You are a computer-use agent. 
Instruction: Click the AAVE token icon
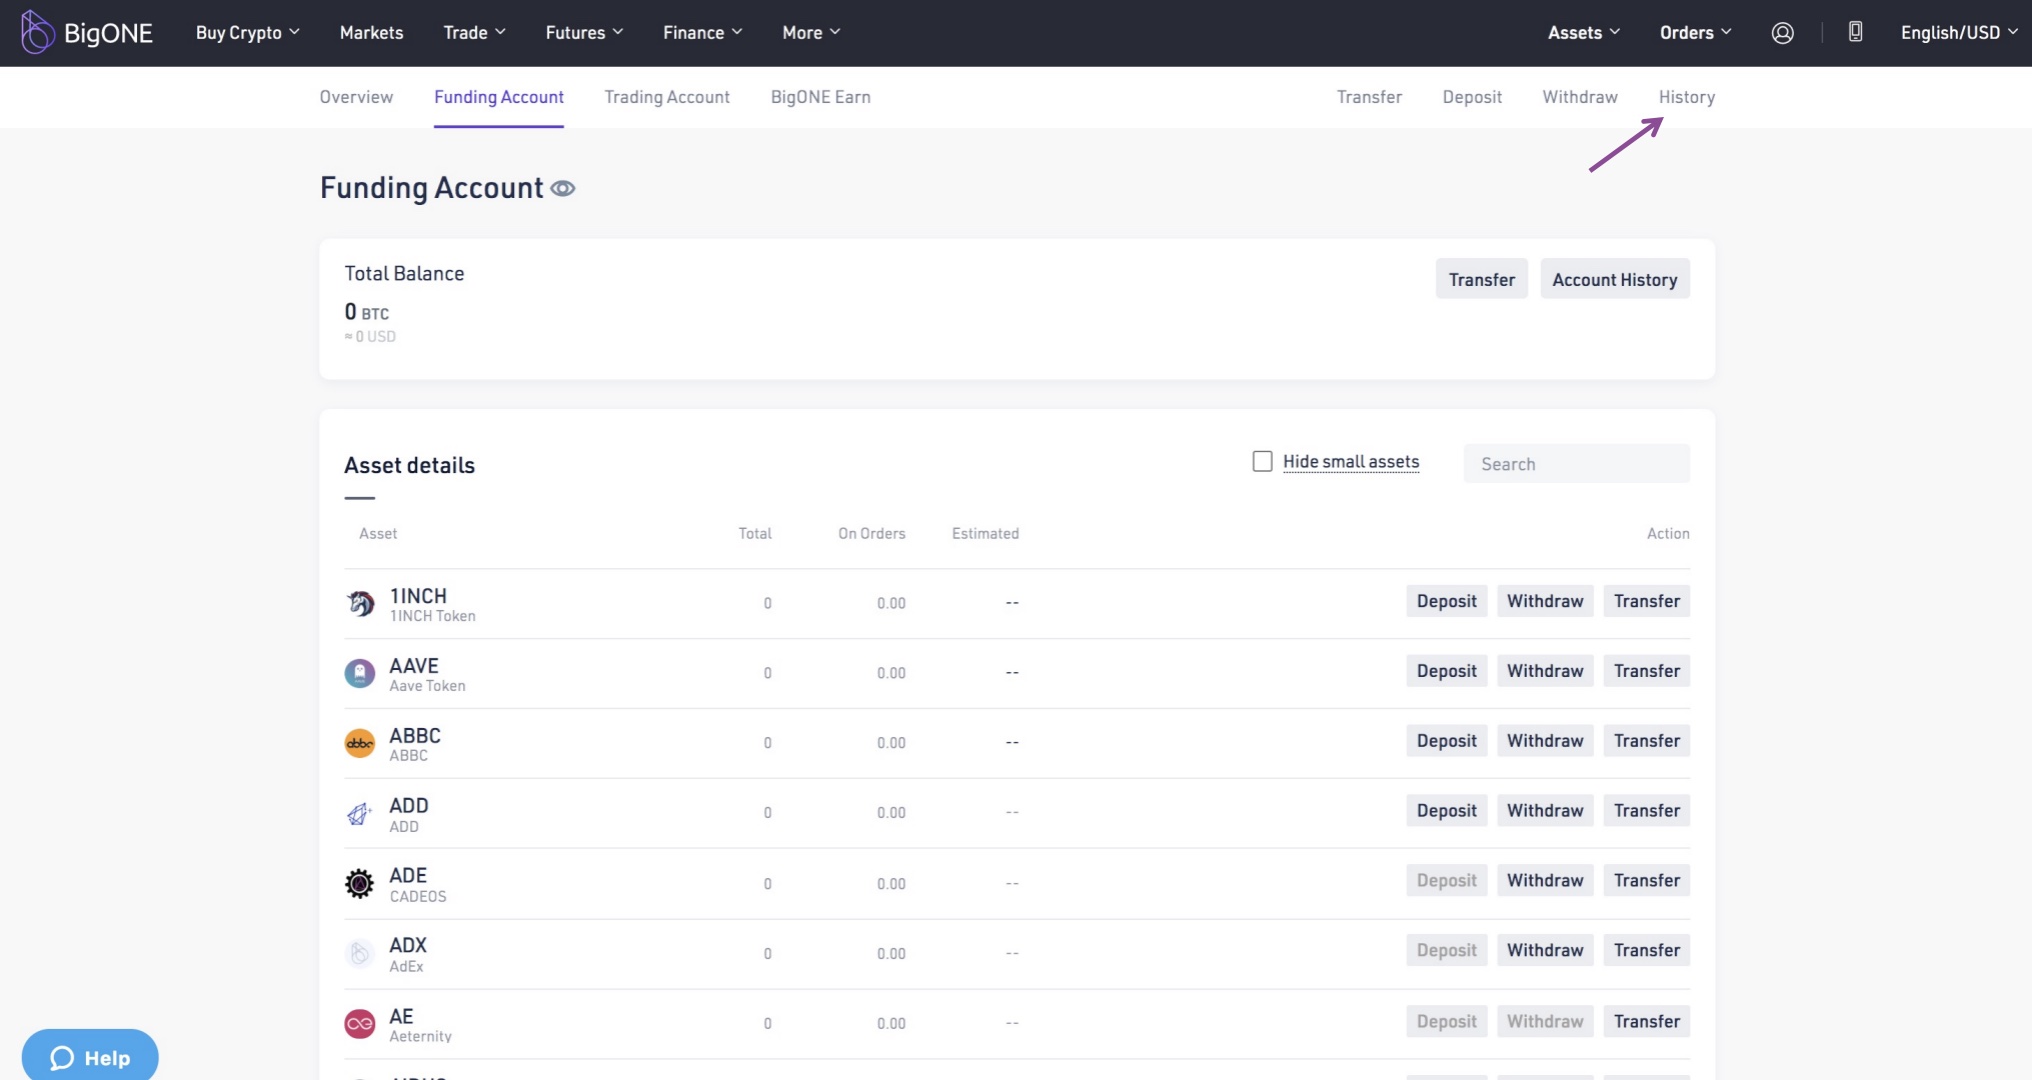tap(360, 673)
